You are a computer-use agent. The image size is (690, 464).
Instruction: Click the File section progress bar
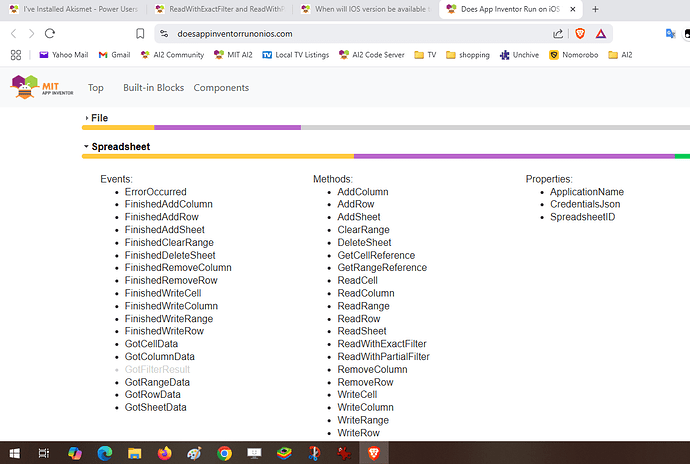386,128
